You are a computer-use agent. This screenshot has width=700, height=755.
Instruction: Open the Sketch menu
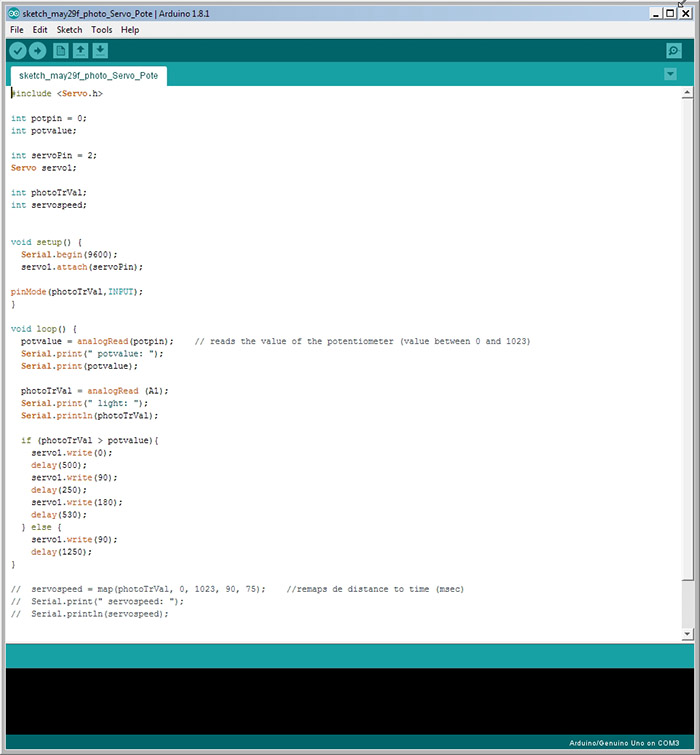(x=69, y=30)
